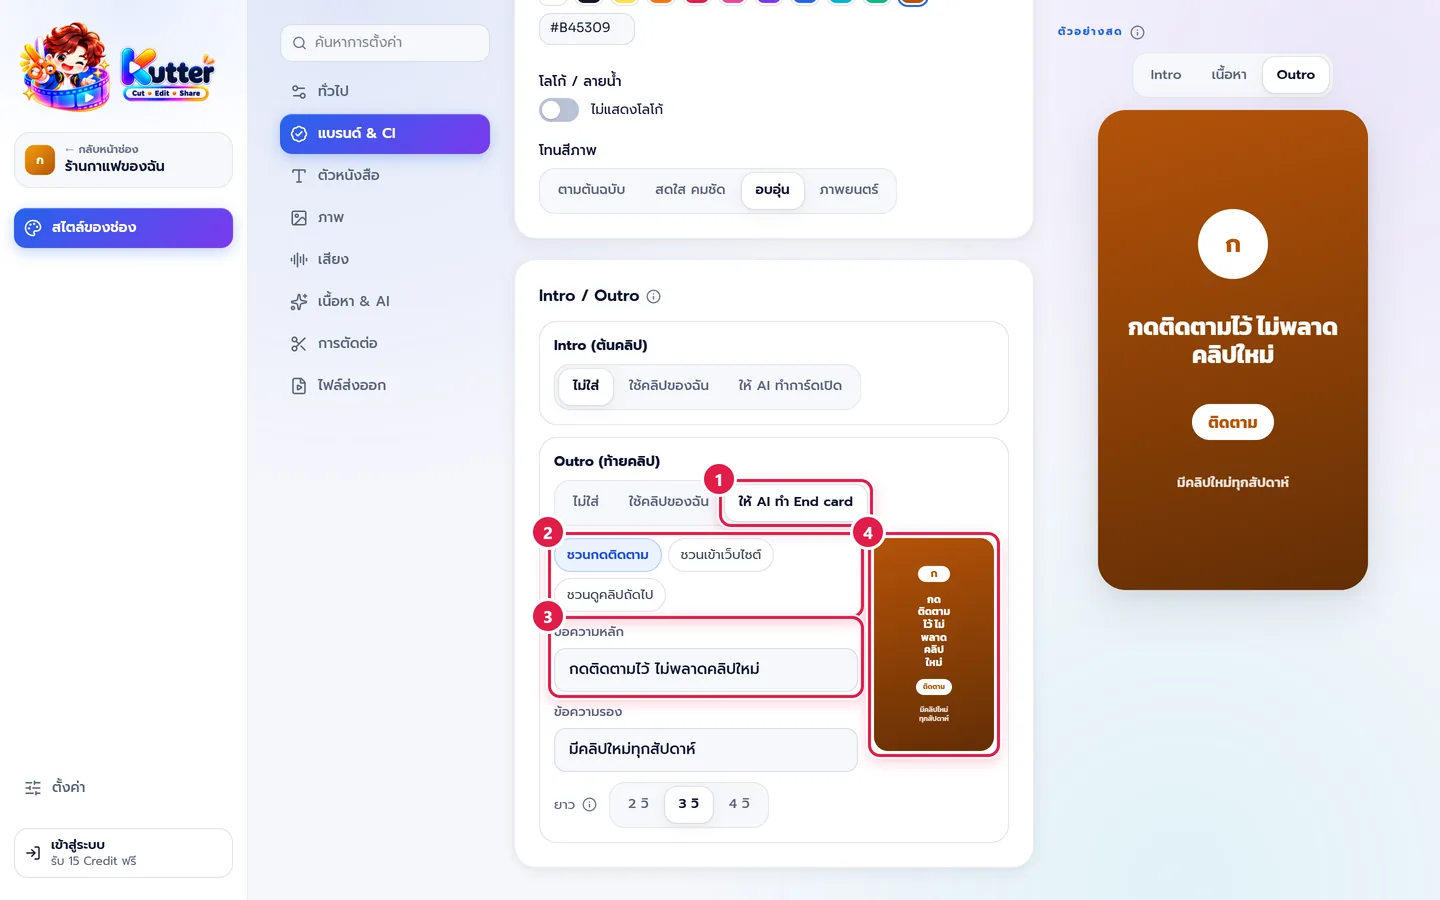1440x900 pixels.
Task: Open the ตัวหนังสือ text settings section
Action: (385, 175)
